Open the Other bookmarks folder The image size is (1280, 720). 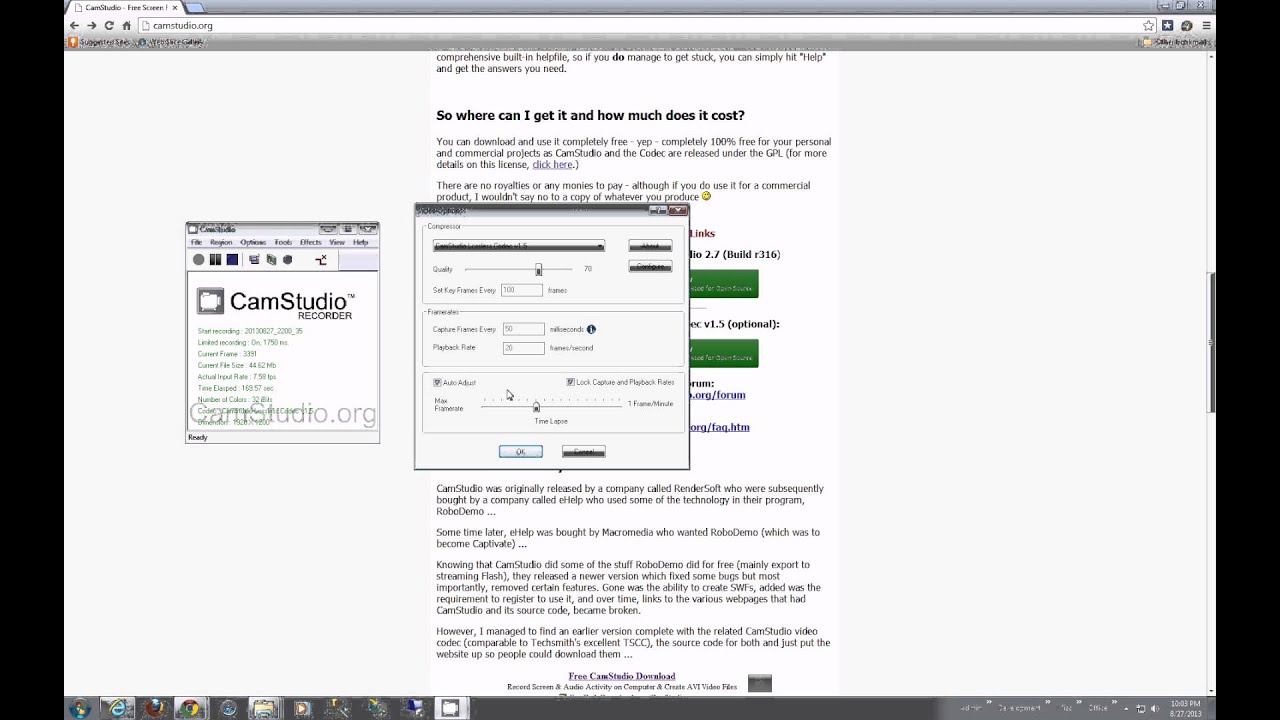coord(1177,42)
